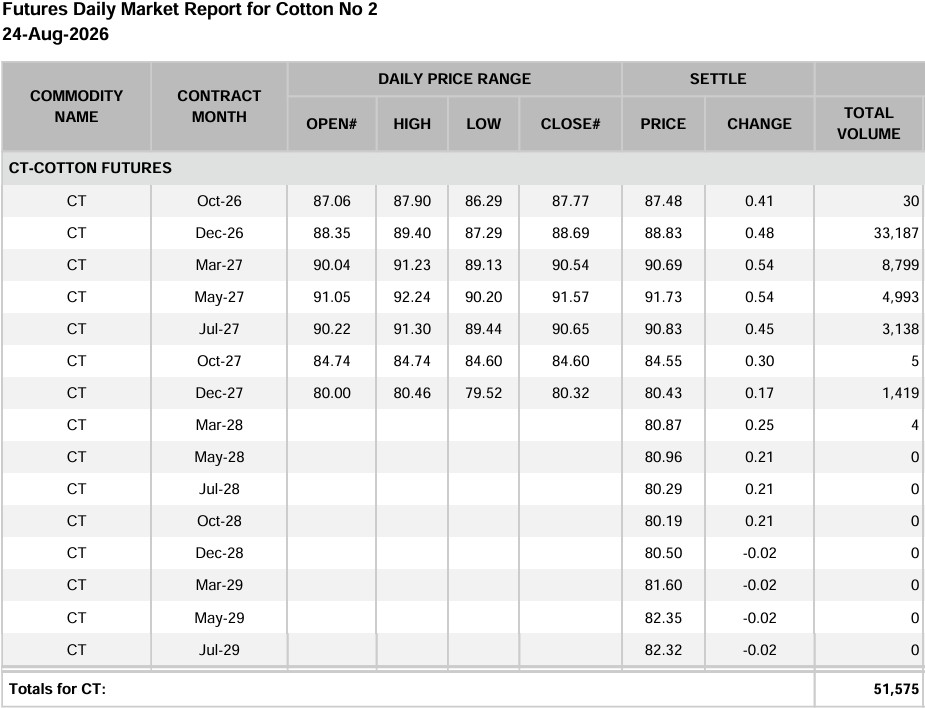925x708 pixels.
Task: Click the Jul-27 open value 90.22
Action: click(332, 329)
